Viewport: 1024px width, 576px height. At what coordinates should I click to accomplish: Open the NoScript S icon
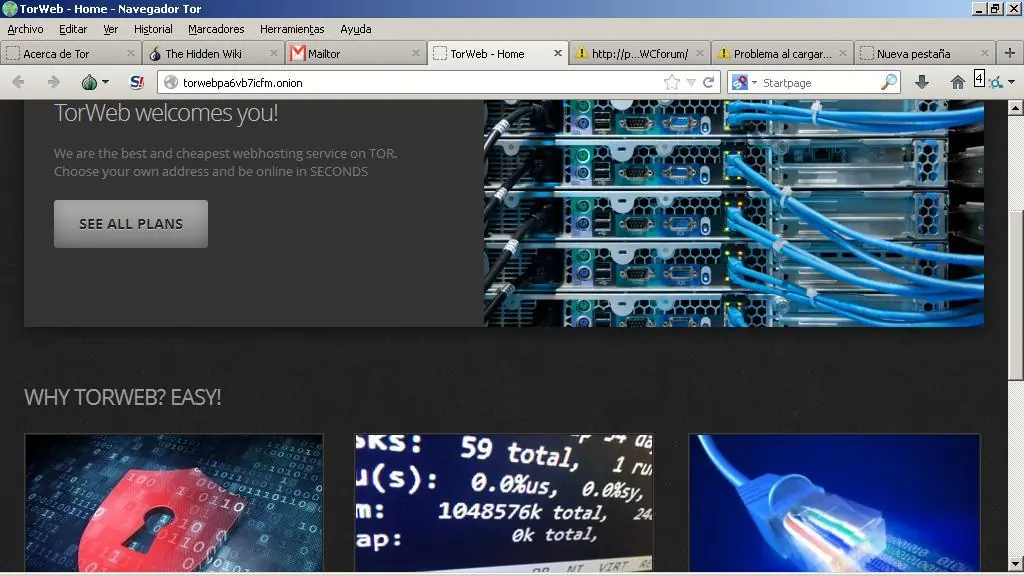point(136,82)
